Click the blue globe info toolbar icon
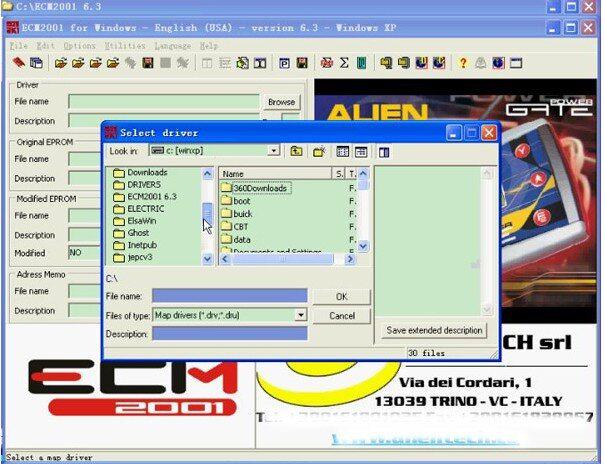605x464 pixels. click(498, 63)
